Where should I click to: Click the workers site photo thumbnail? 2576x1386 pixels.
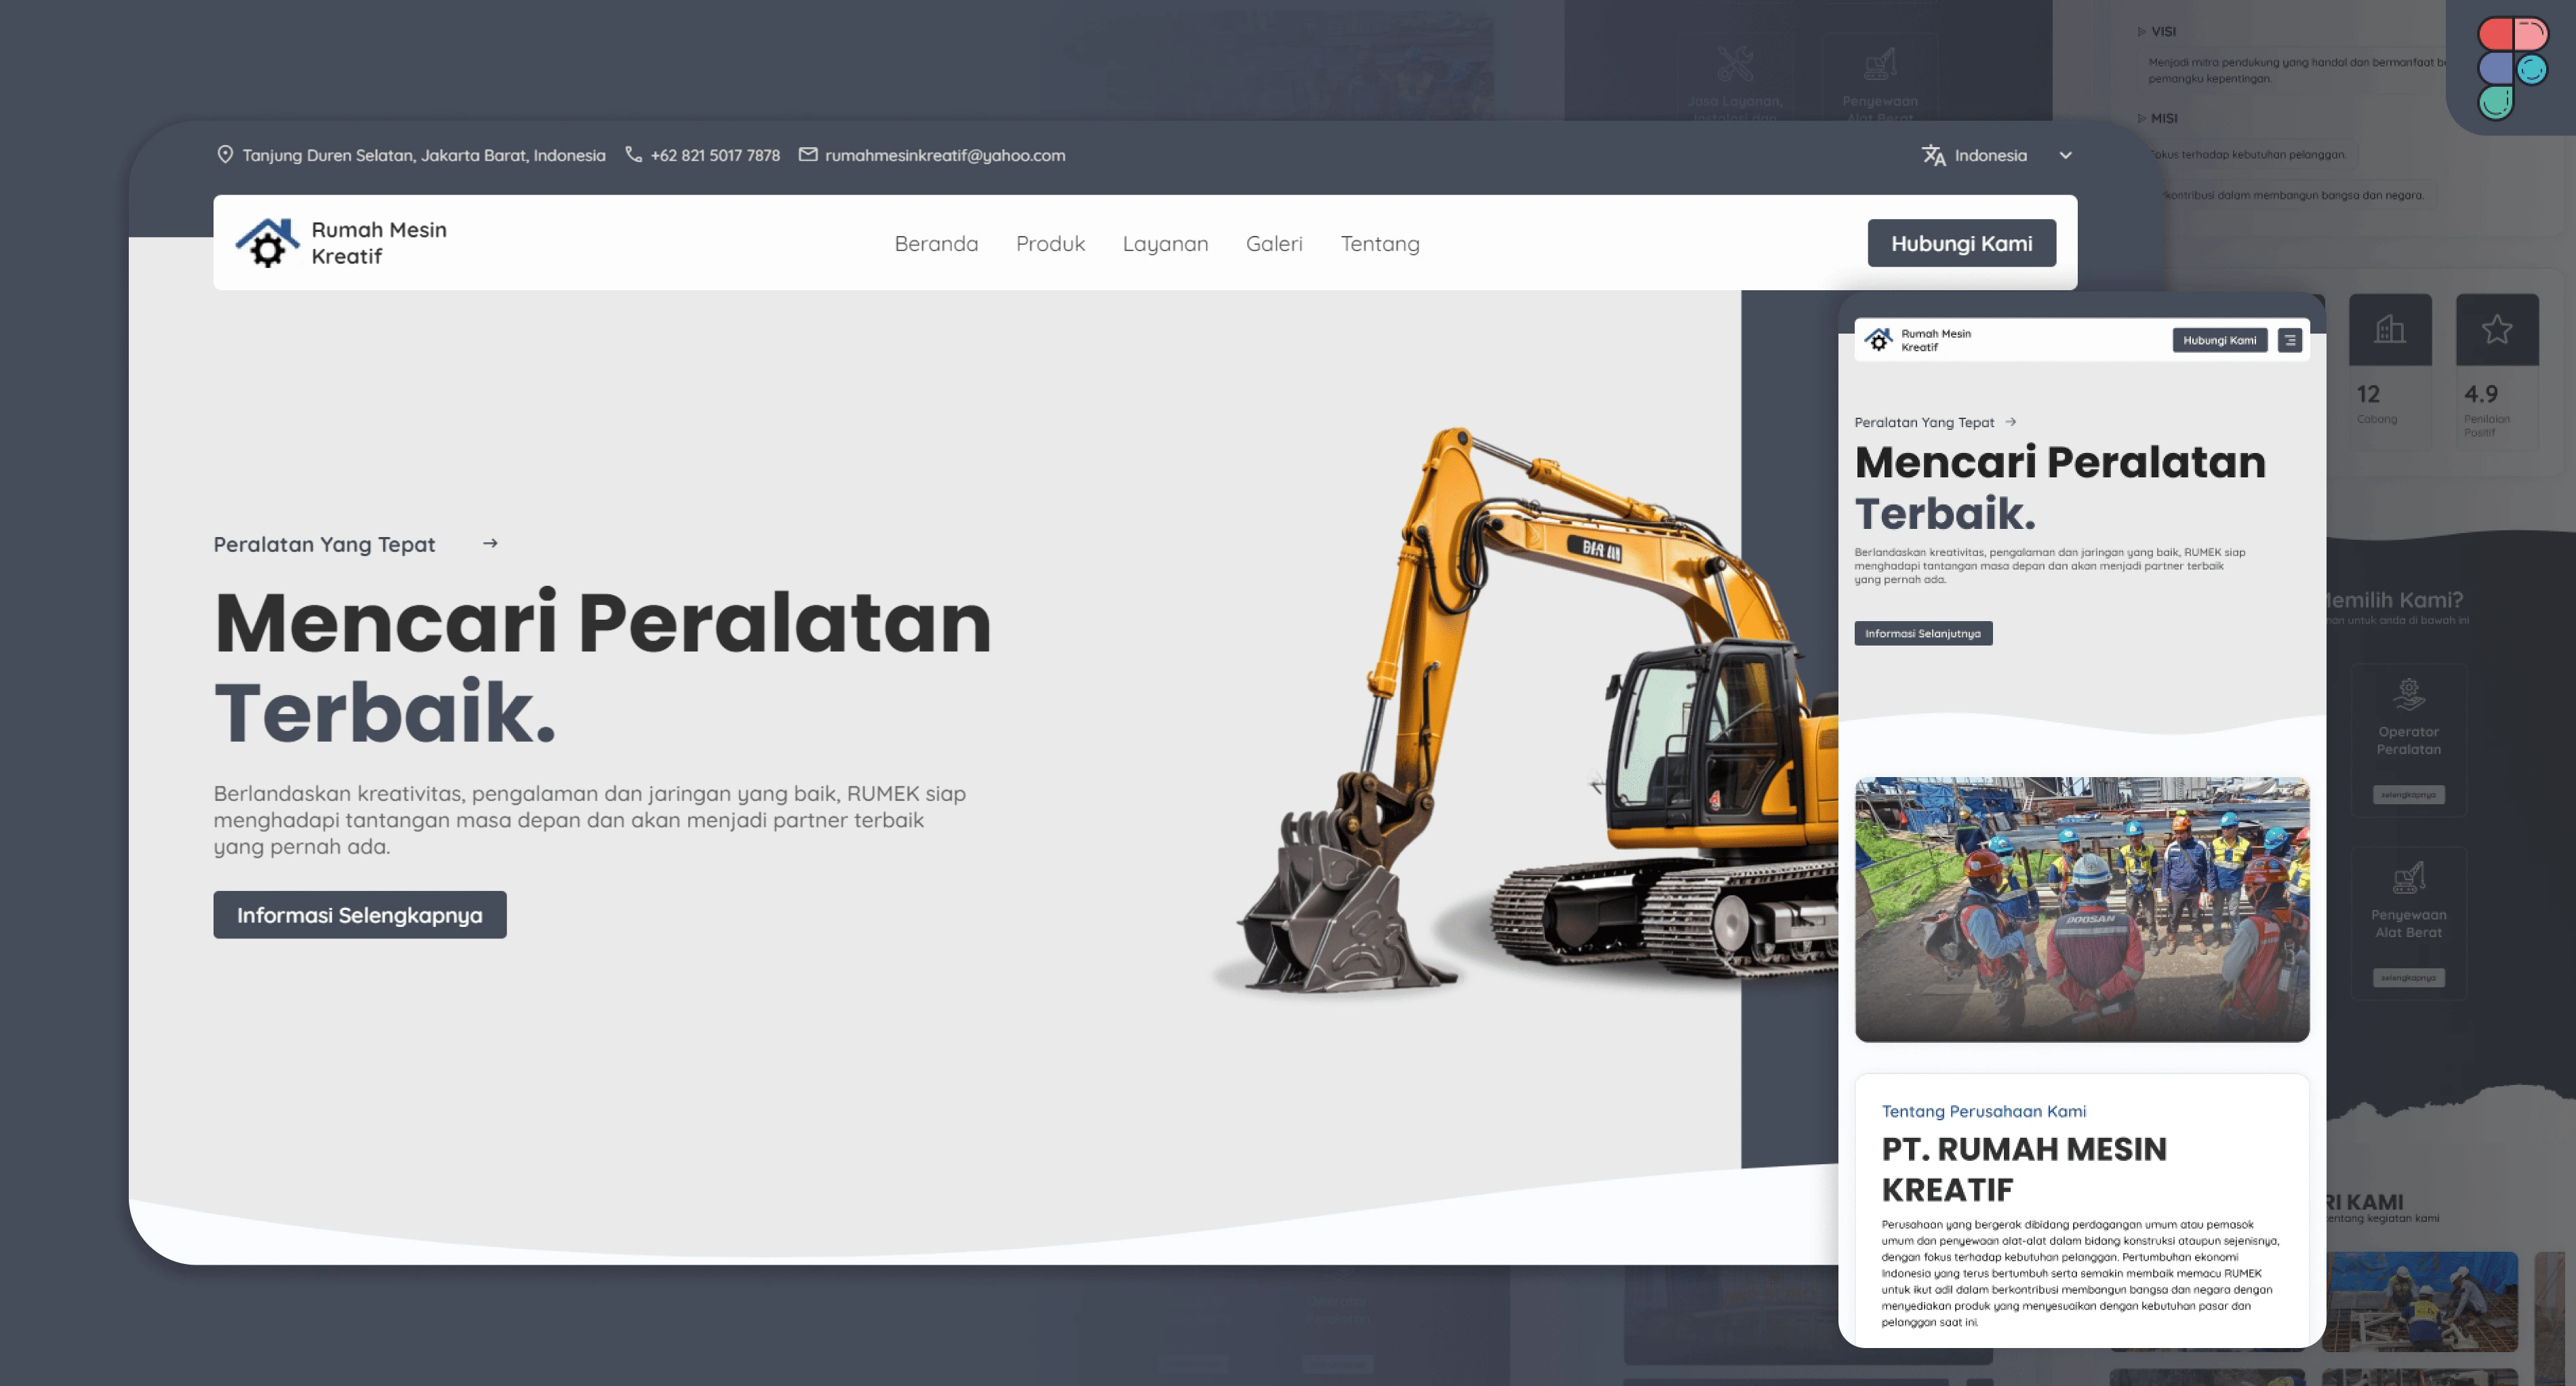pos(2081,909)
